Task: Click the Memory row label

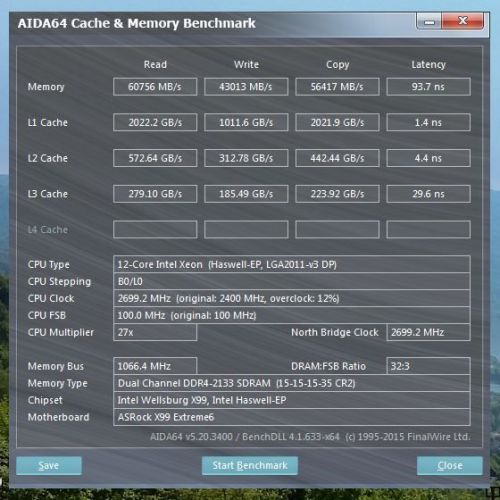Action: pyautogui.click(x=46, y=87)
